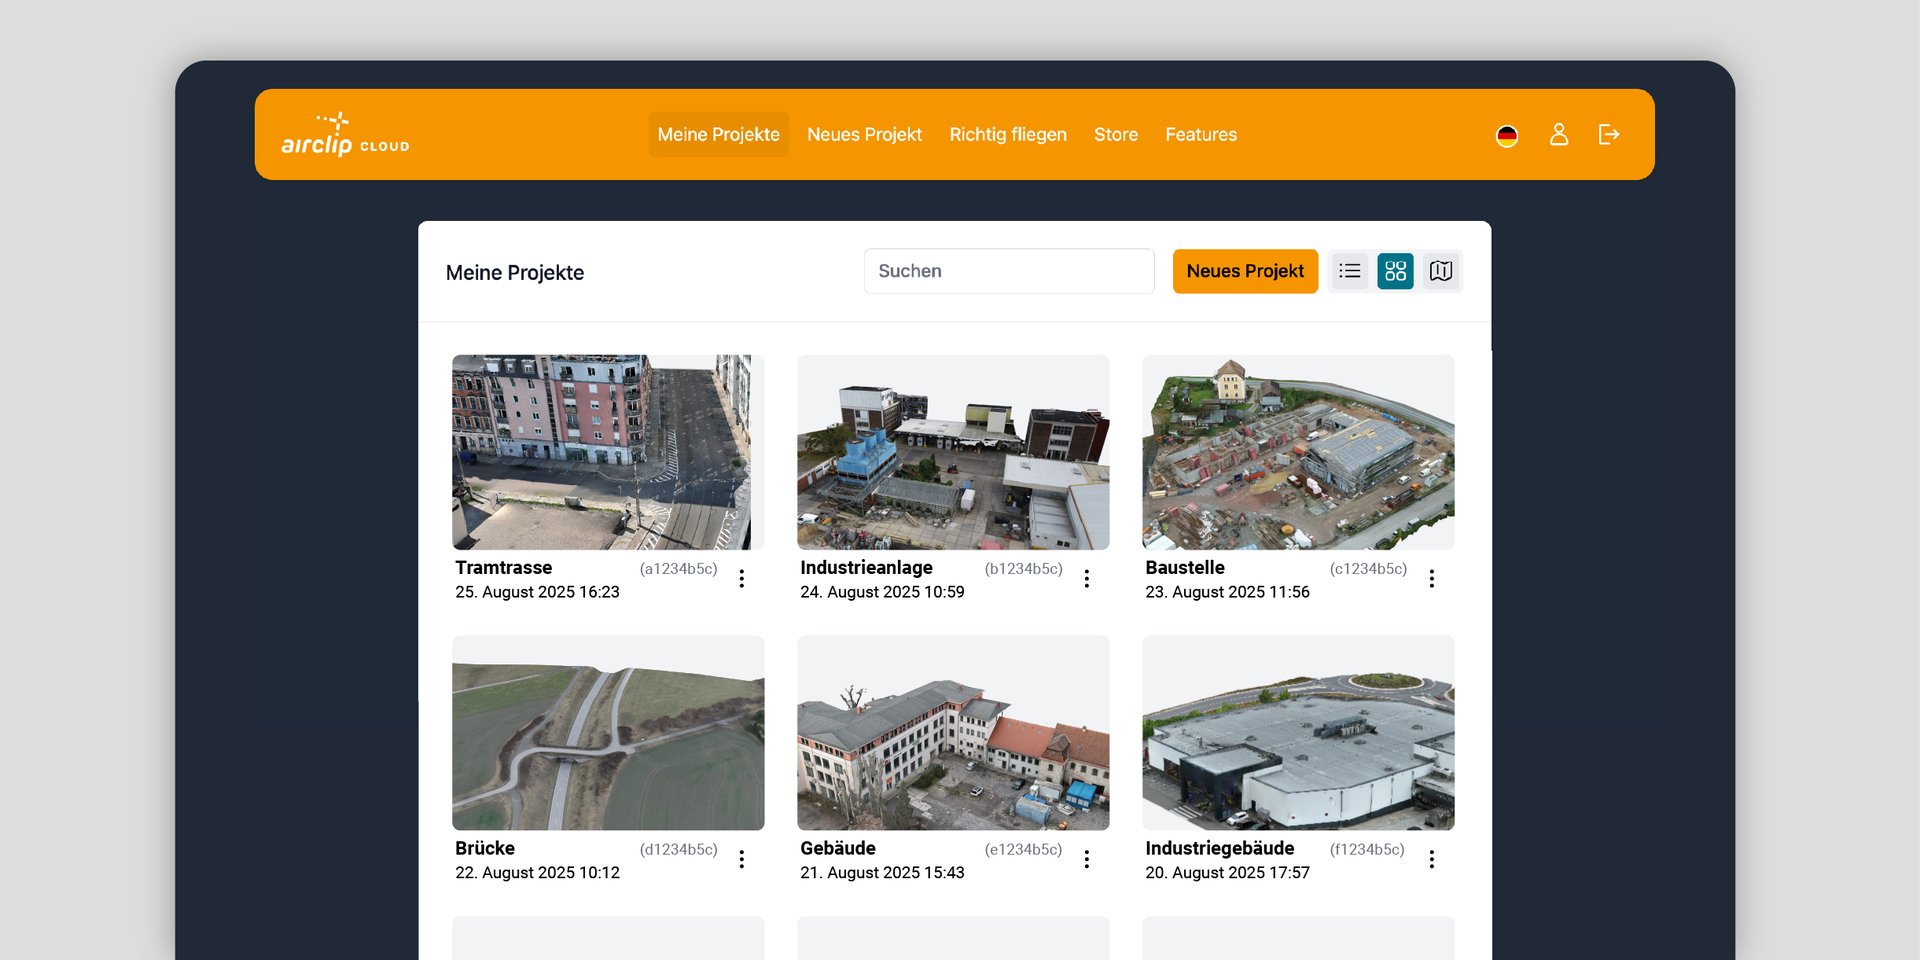Click project ID (e1234b5c)
The width and height of the screenshot is (1920, 960).
pyautogui.click(x=1024, y=849)
